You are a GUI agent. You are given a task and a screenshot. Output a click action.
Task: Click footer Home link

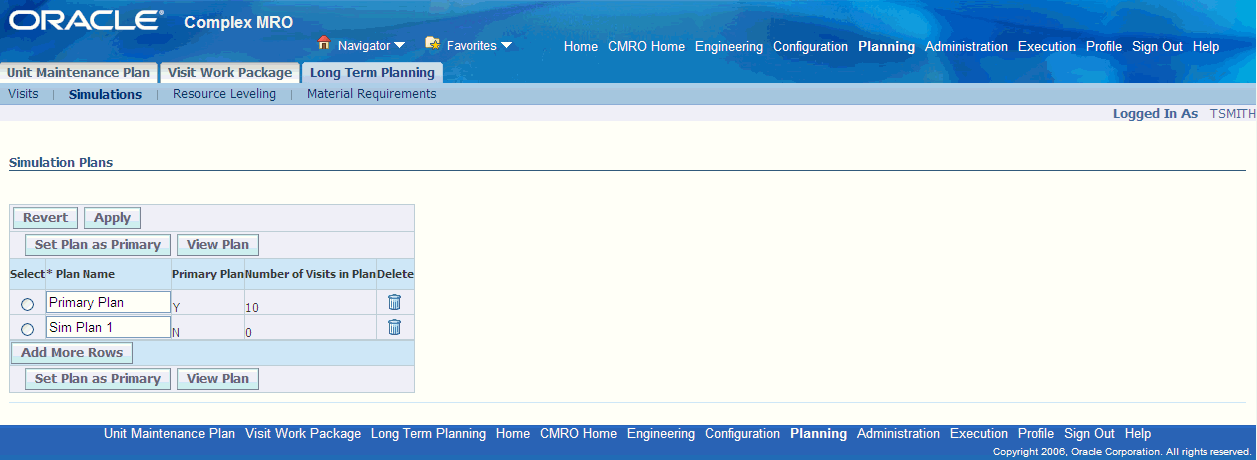coord(513,434)
